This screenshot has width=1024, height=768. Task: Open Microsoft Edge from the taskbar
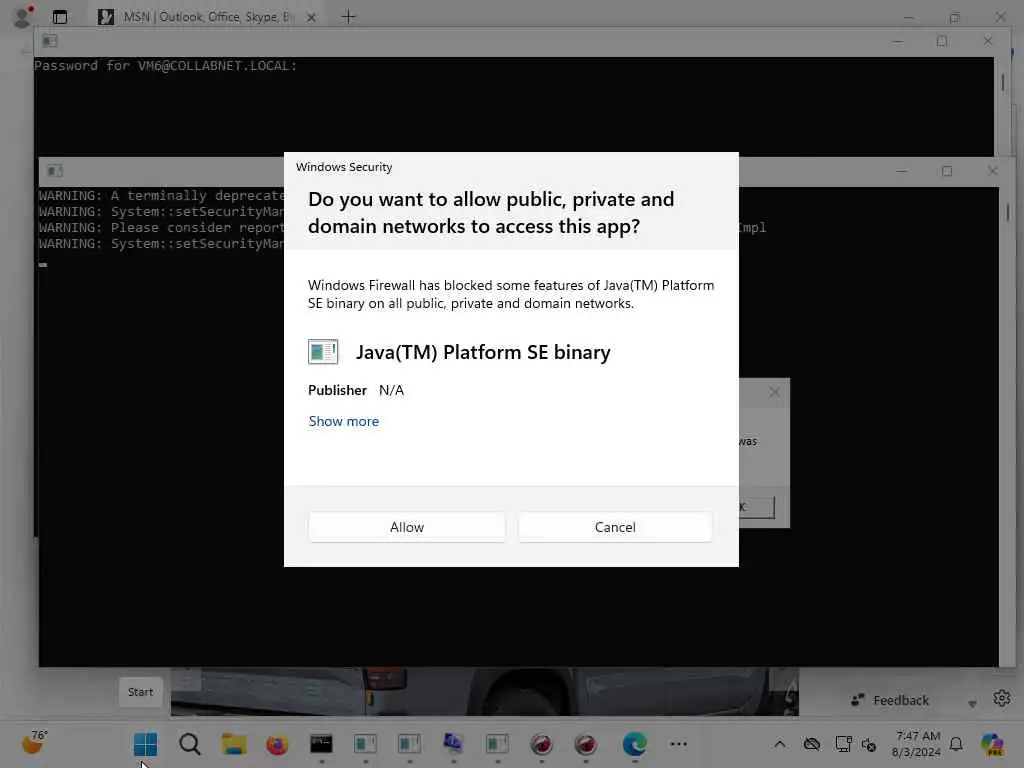click(x=634, y=744)
